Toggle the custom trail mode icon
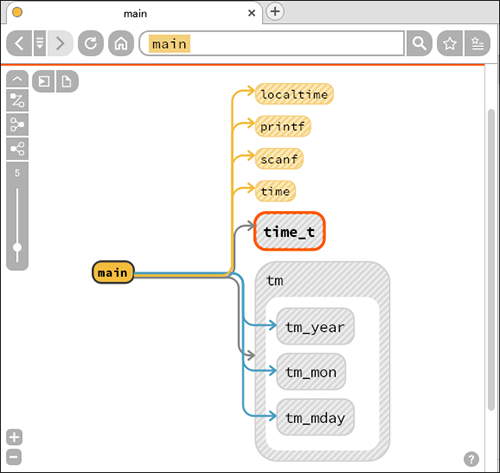 coord(17,100)
